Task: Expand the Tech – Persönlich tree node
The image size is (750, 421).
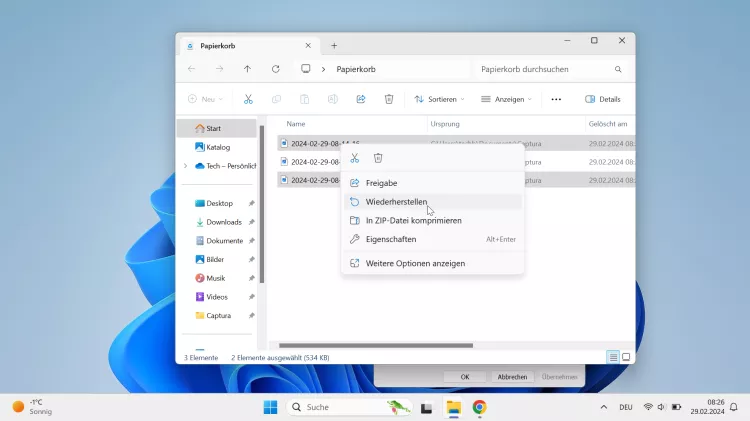Action: coord(185,166)
